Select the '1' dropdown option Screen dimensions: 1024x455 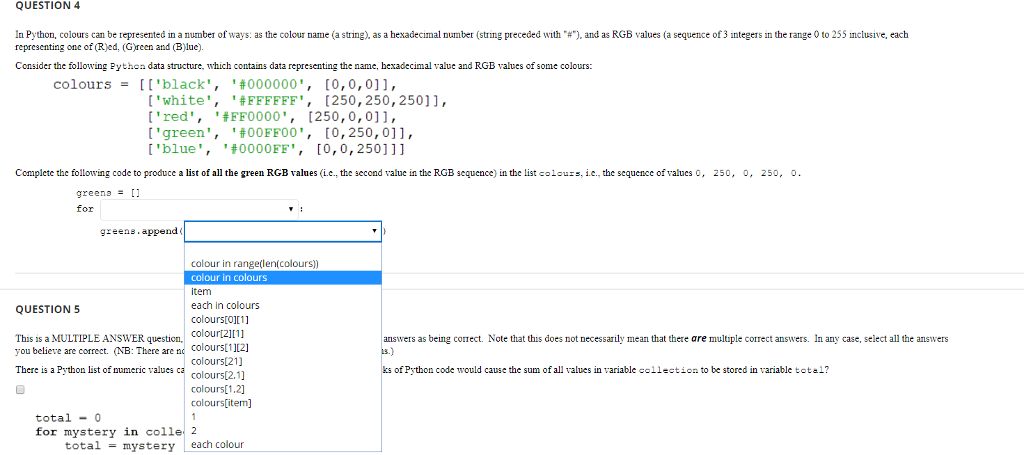283,416
